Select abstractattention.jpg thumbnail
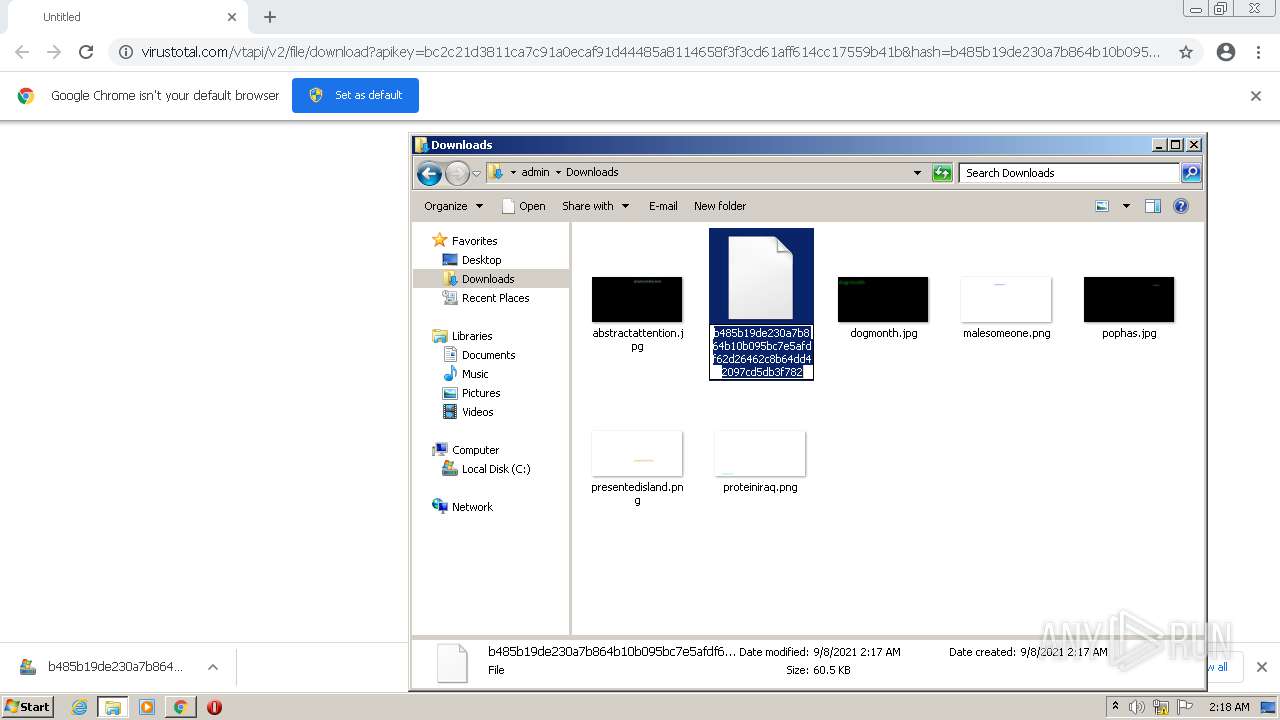1280x720 pixels. pos(637,300)
